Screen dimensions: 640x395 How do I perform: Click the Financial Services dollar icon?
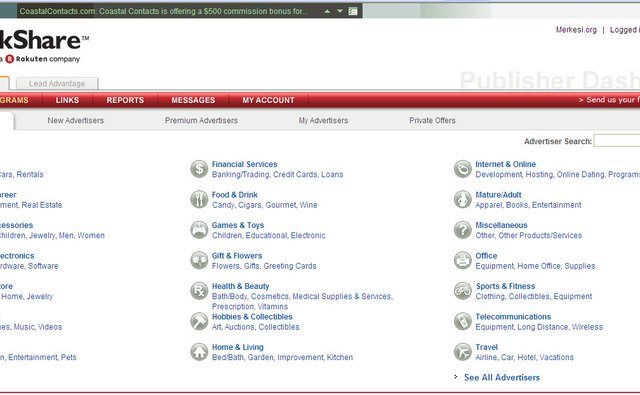click(x=199, y=169)
